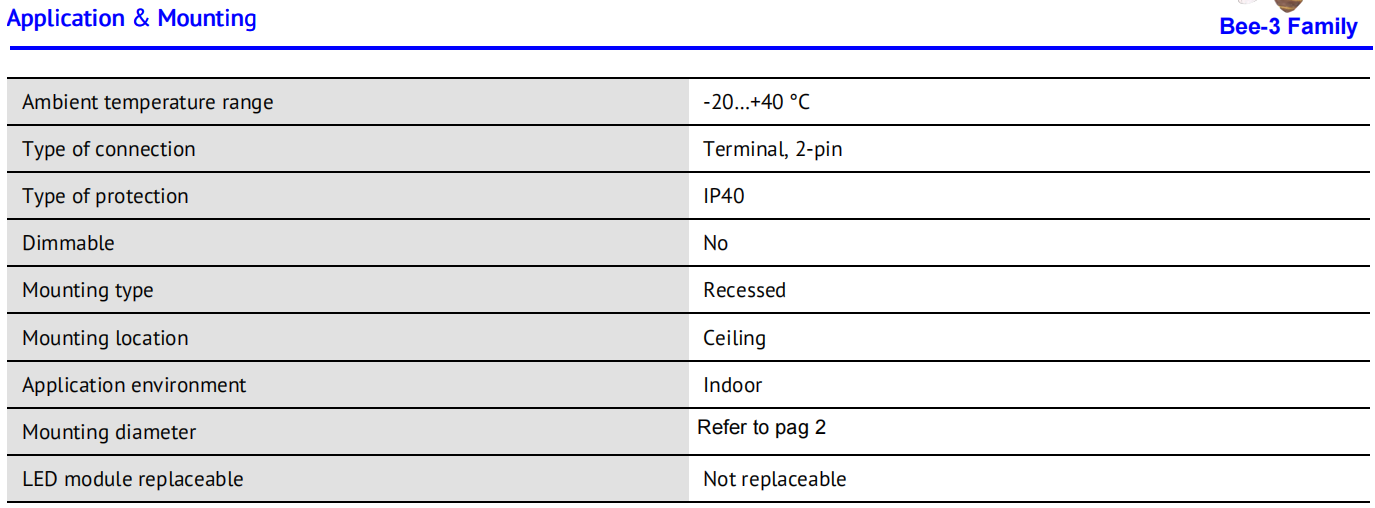
Task: Click the Indoor environment value
Action: [732, 385]
